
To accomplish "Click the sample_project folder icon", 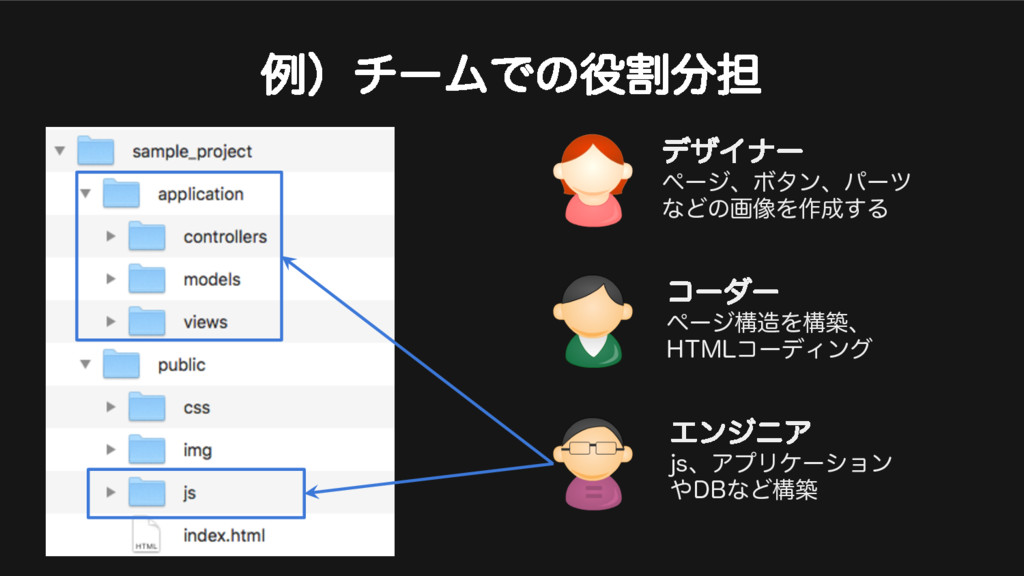I will [95, 150].
